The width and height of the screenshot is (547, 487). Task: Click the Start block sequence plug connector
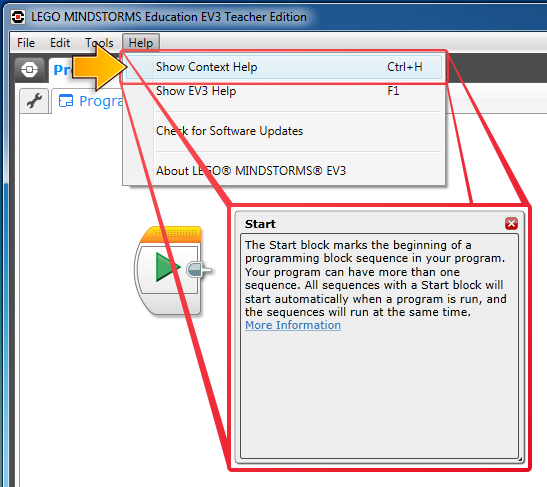click(199, 270)
